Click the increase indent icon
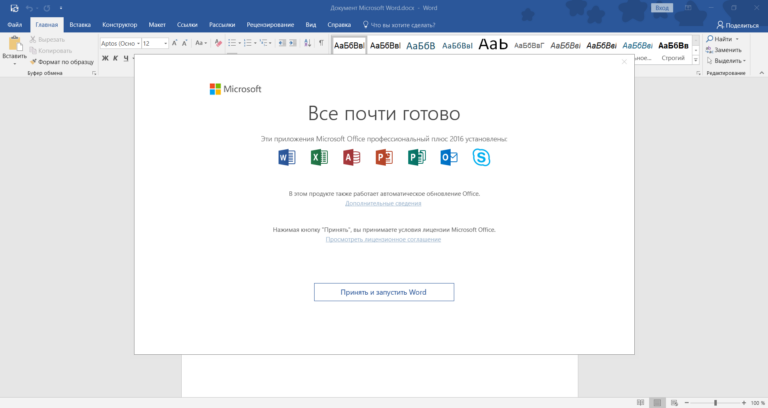 click(293, 43)
